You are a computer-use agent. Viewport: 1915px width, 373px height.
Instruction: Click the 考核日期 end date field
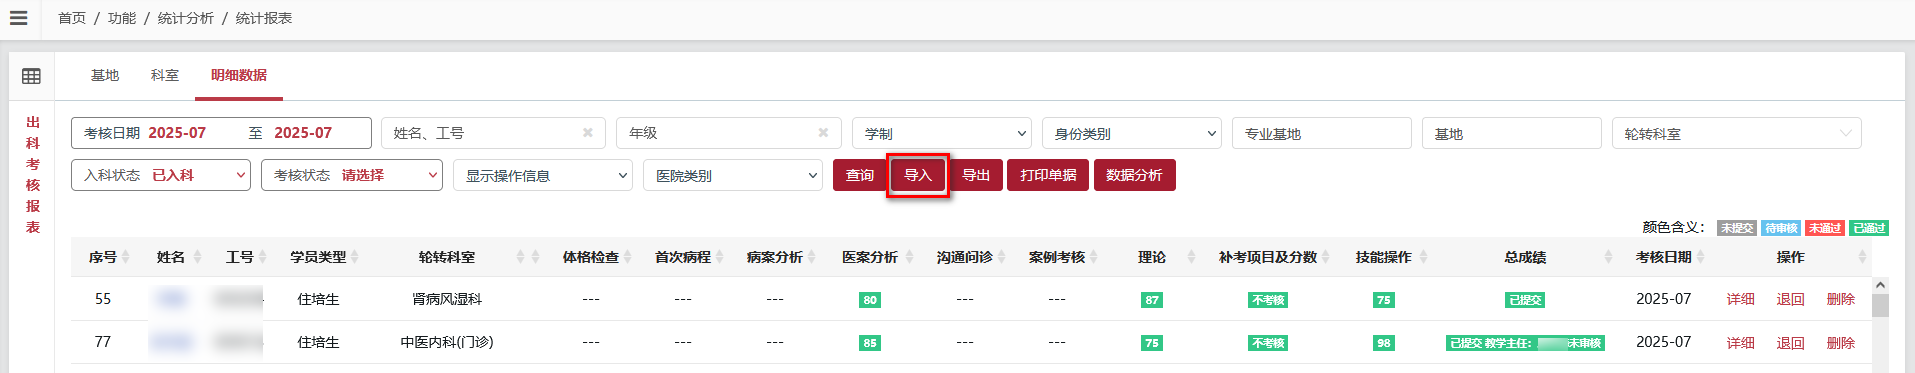click(304, 133)
